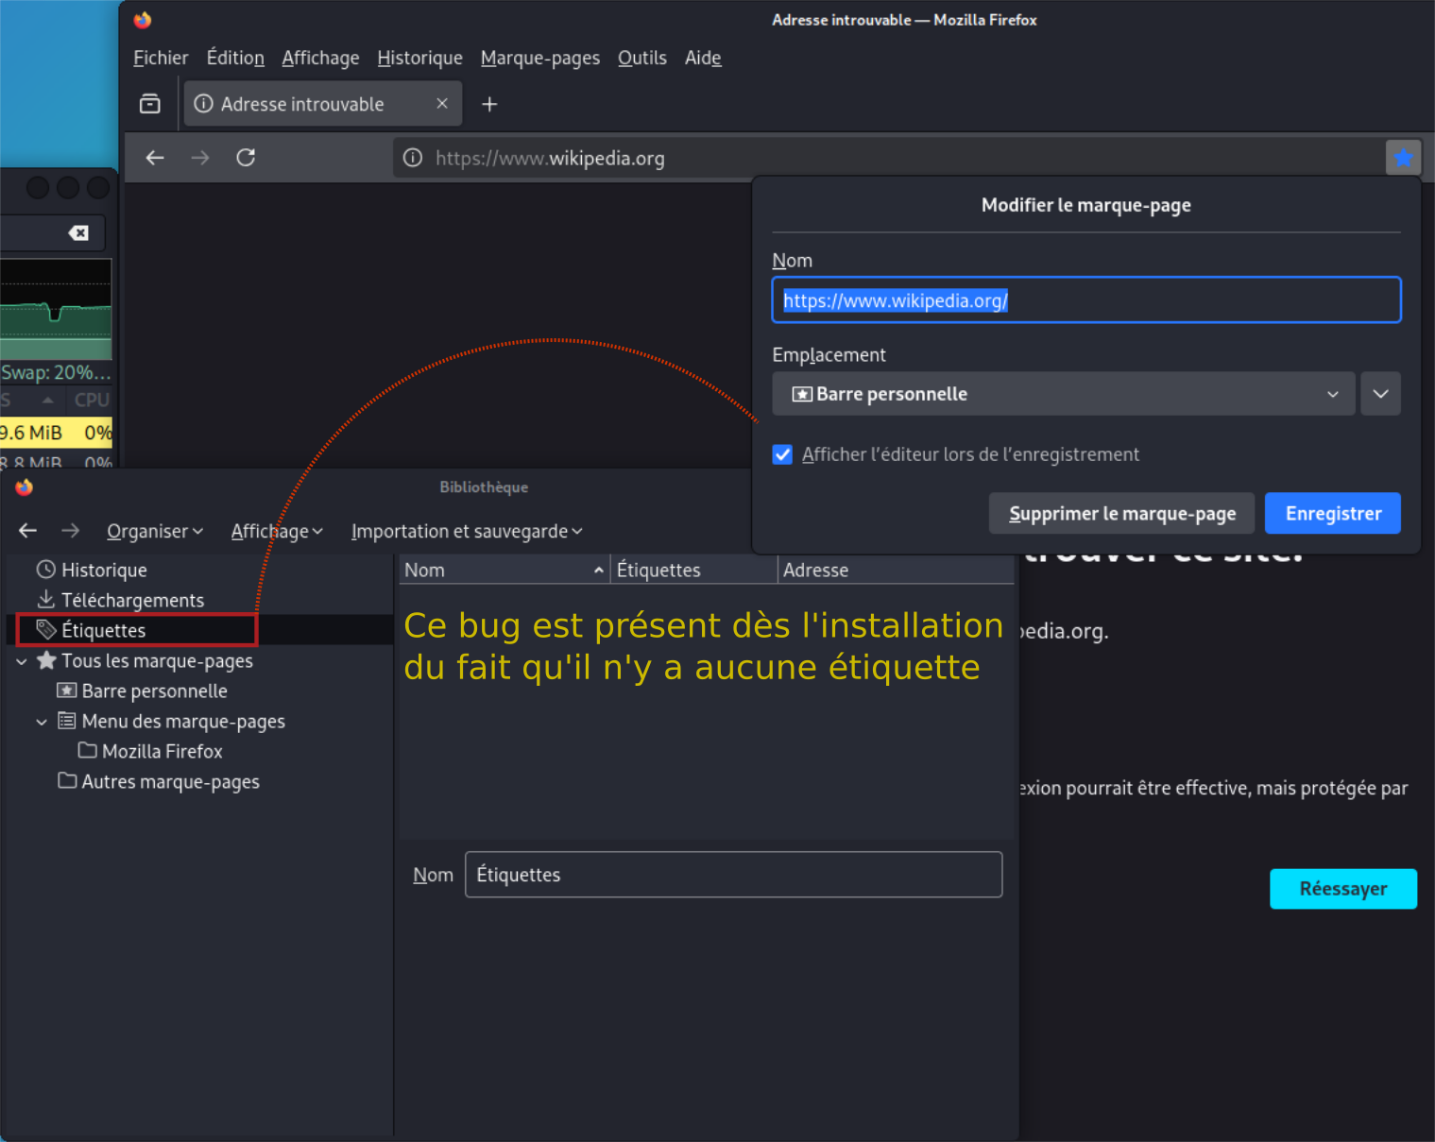The width and height of the screenshot is (1435, 1142).
Task: Go back in Bibliothèque window
Action: 28,531
